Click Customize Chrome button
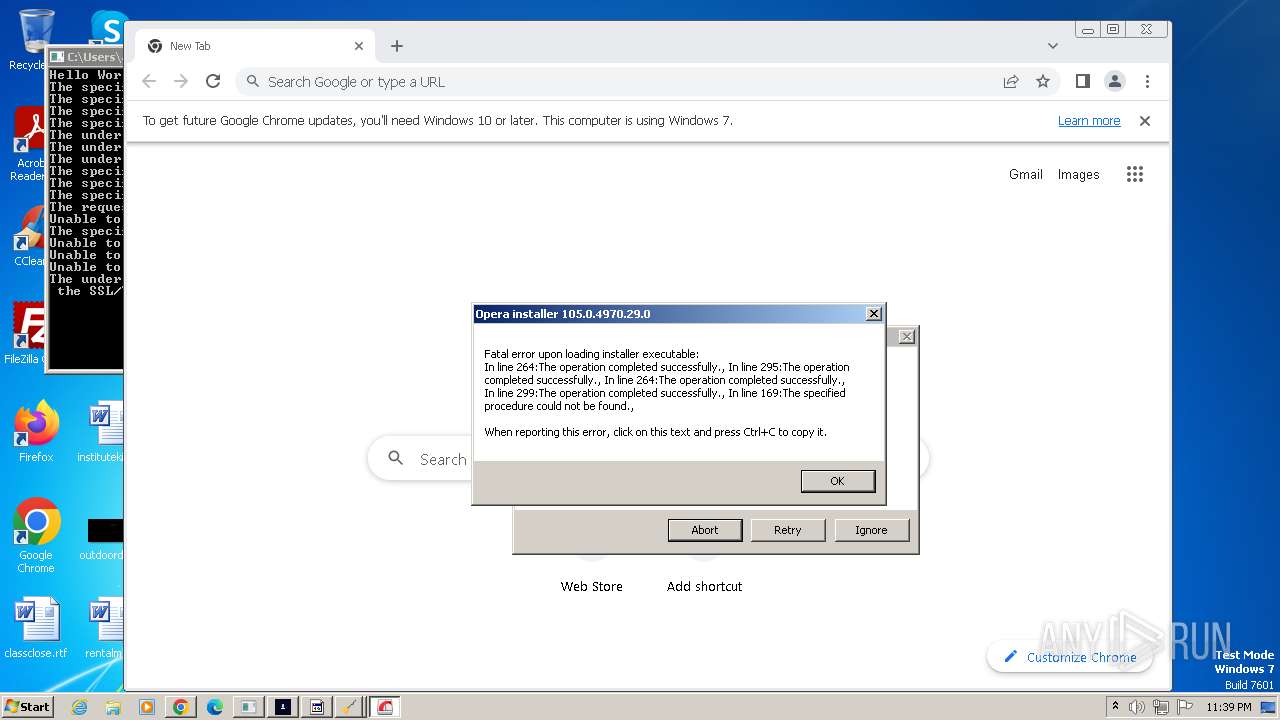The height and width of the screenshot is (720, 1280). (1070, 657)
